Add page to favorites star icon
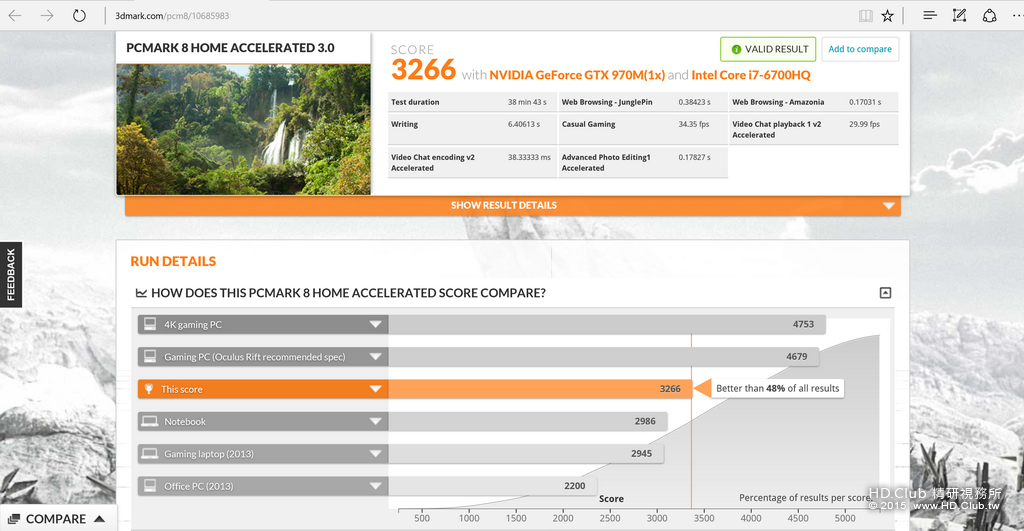This screenshot has width=1024, height=531. point(887,16)
